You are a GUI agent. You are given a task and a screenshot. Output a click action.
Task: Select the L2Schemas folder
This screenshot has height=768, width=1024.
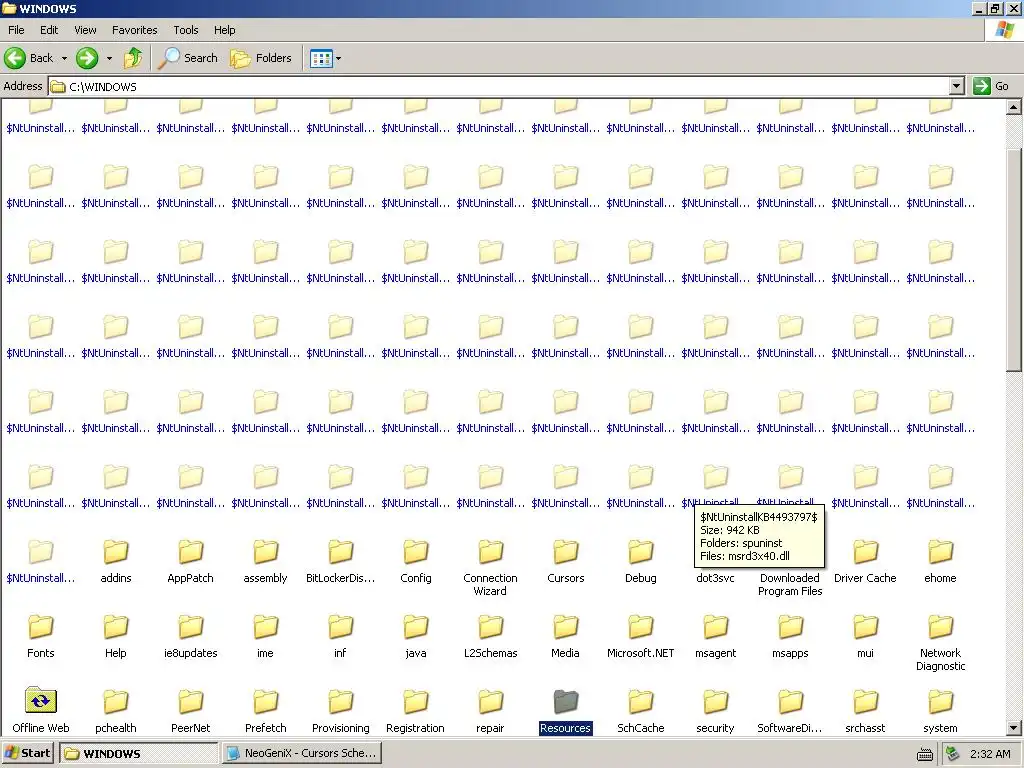click(x=490, y=637)
